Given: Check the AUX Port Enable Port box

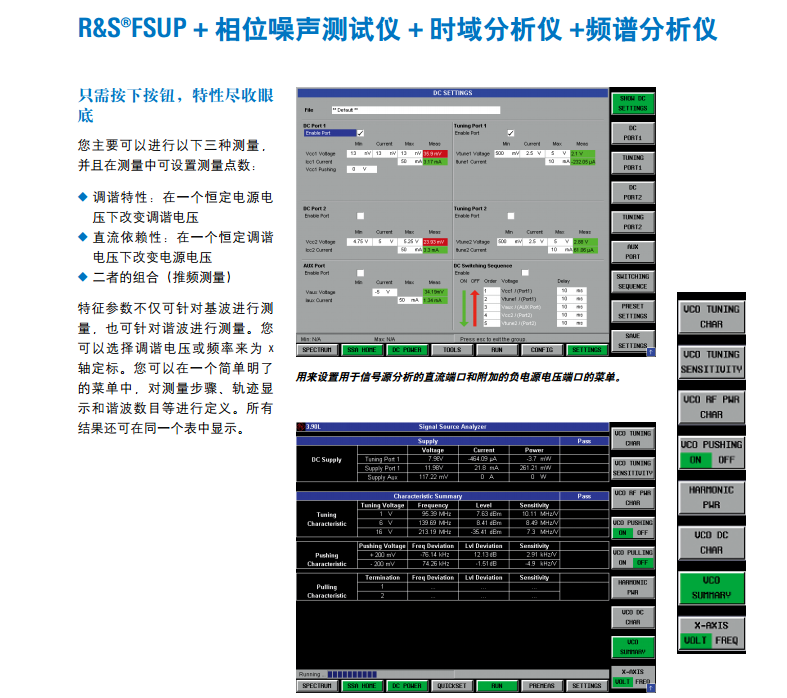Looking at the screenshot, I should [360, 273].
